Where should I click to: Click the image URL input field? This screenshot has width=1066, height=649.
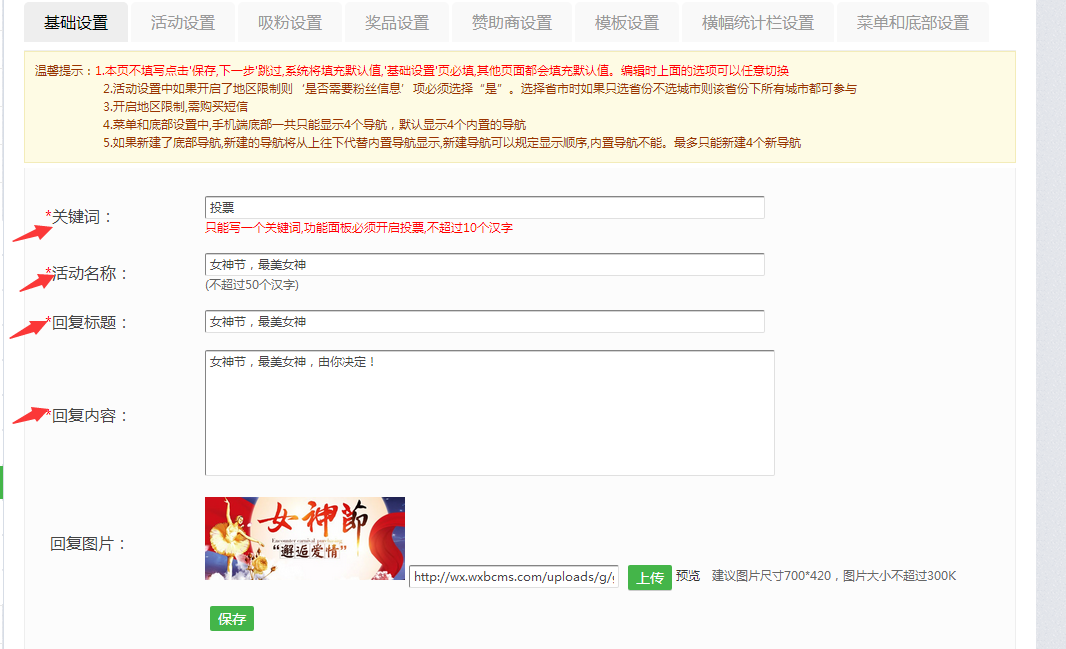(515, 578)
